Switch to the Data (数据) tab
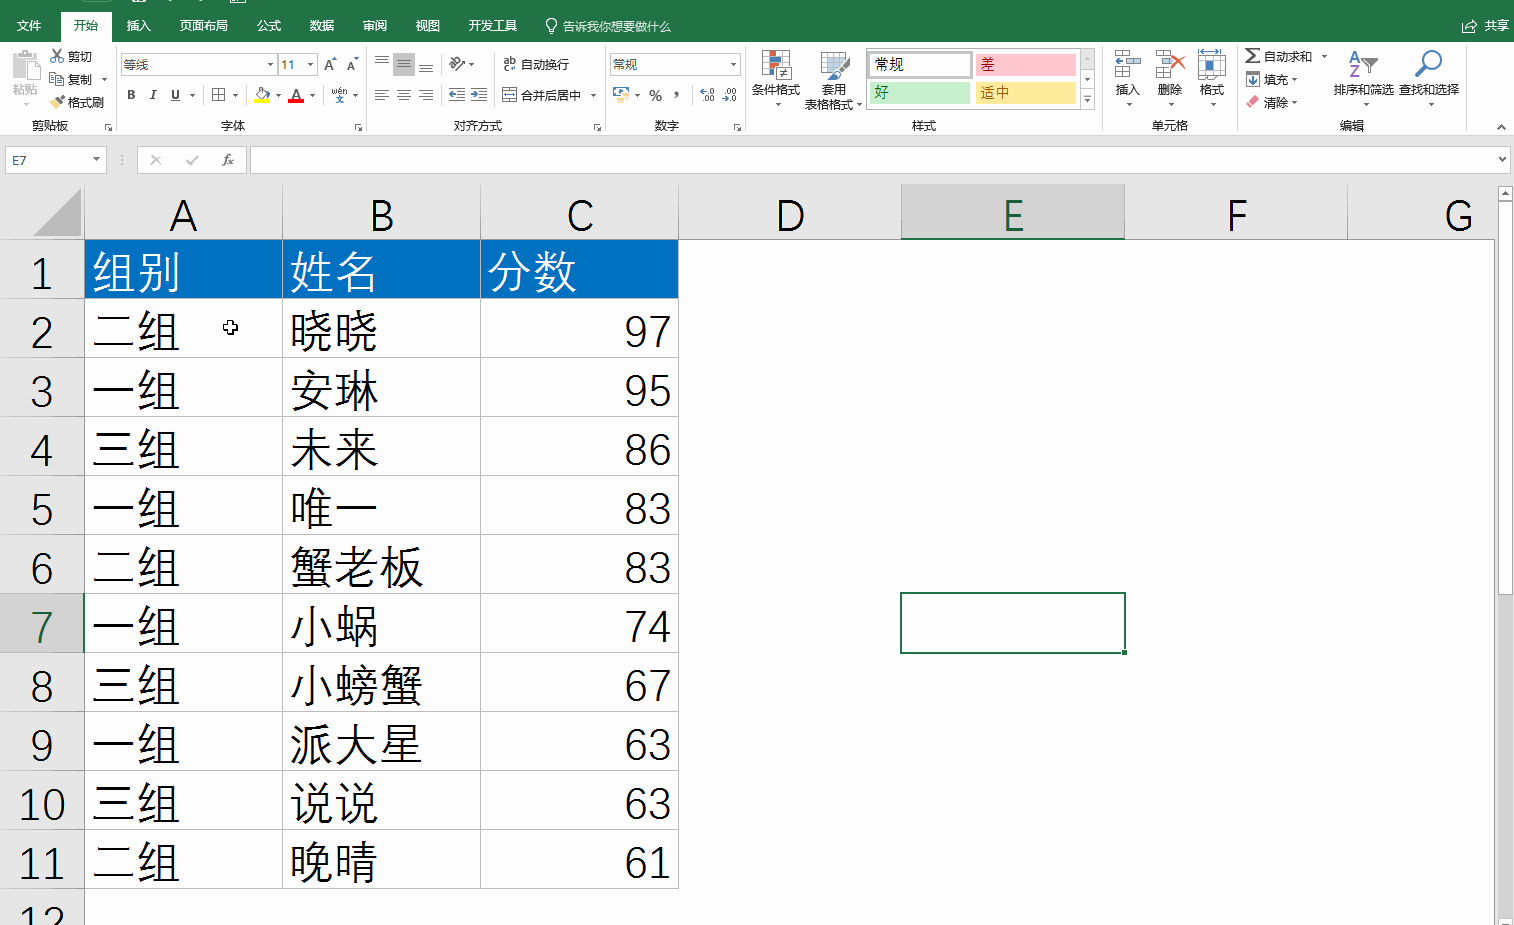1514x925 pixels. [x=322, y=26]
